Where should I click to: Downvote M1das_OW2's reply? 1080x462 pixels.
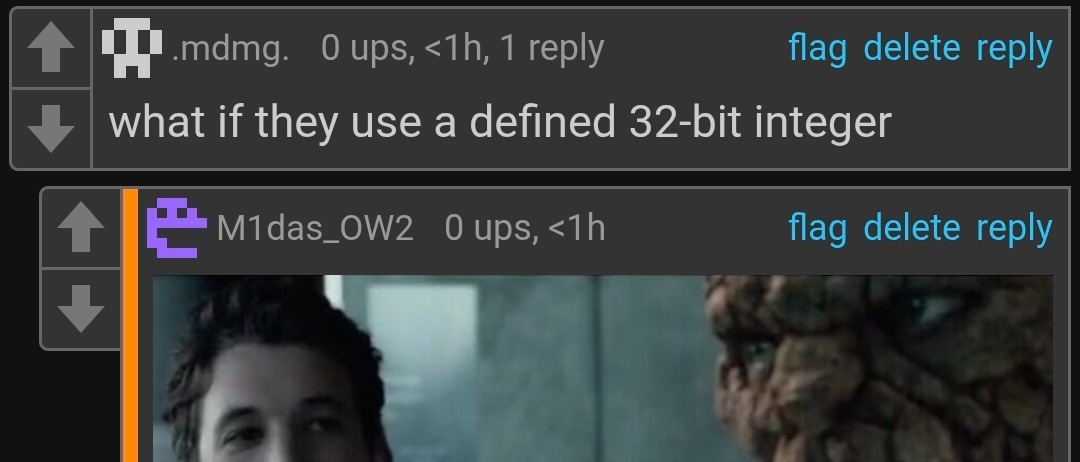[x=81, y=308]
